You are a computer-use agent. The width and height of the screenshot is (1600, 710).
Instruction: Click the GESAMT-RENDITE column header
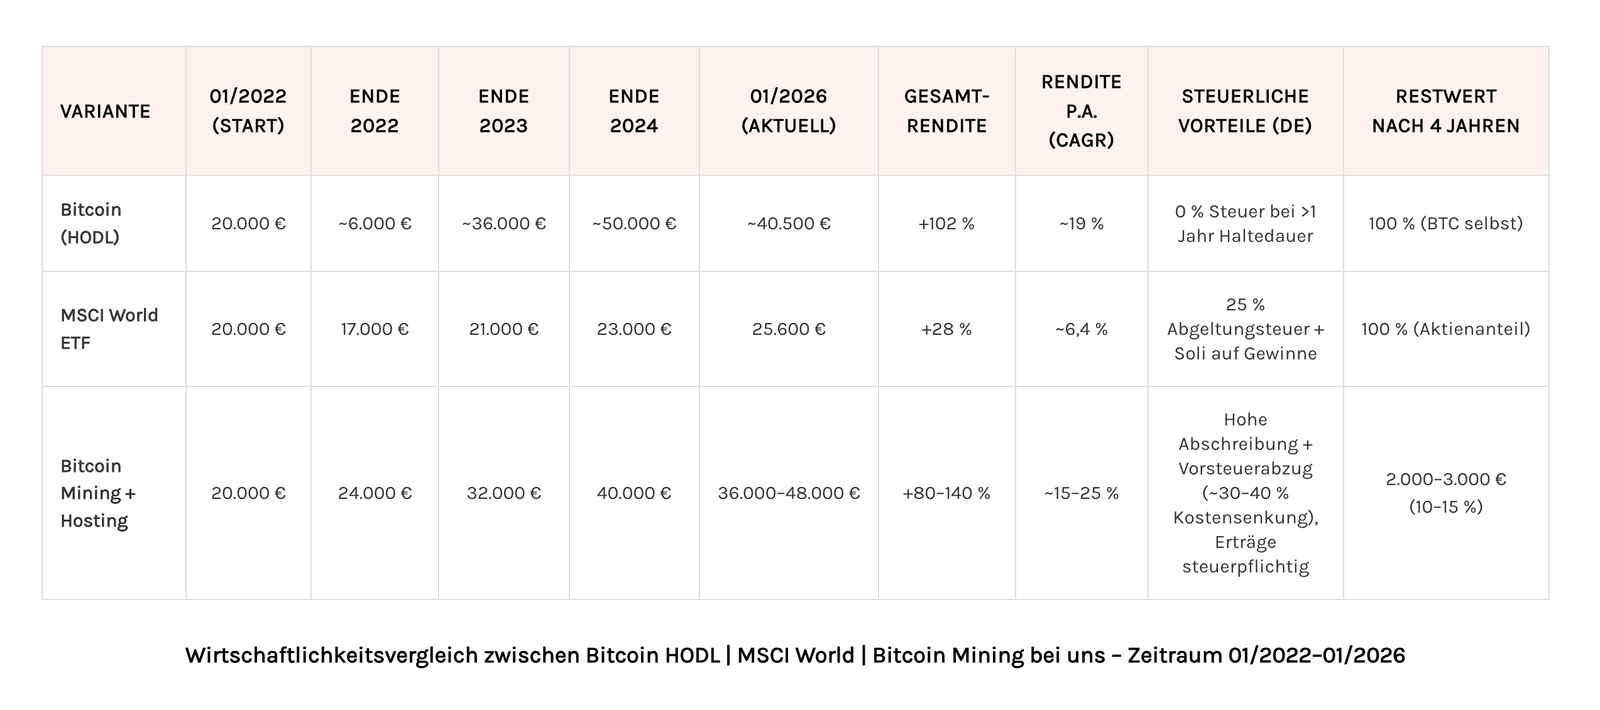pos(946,111)
